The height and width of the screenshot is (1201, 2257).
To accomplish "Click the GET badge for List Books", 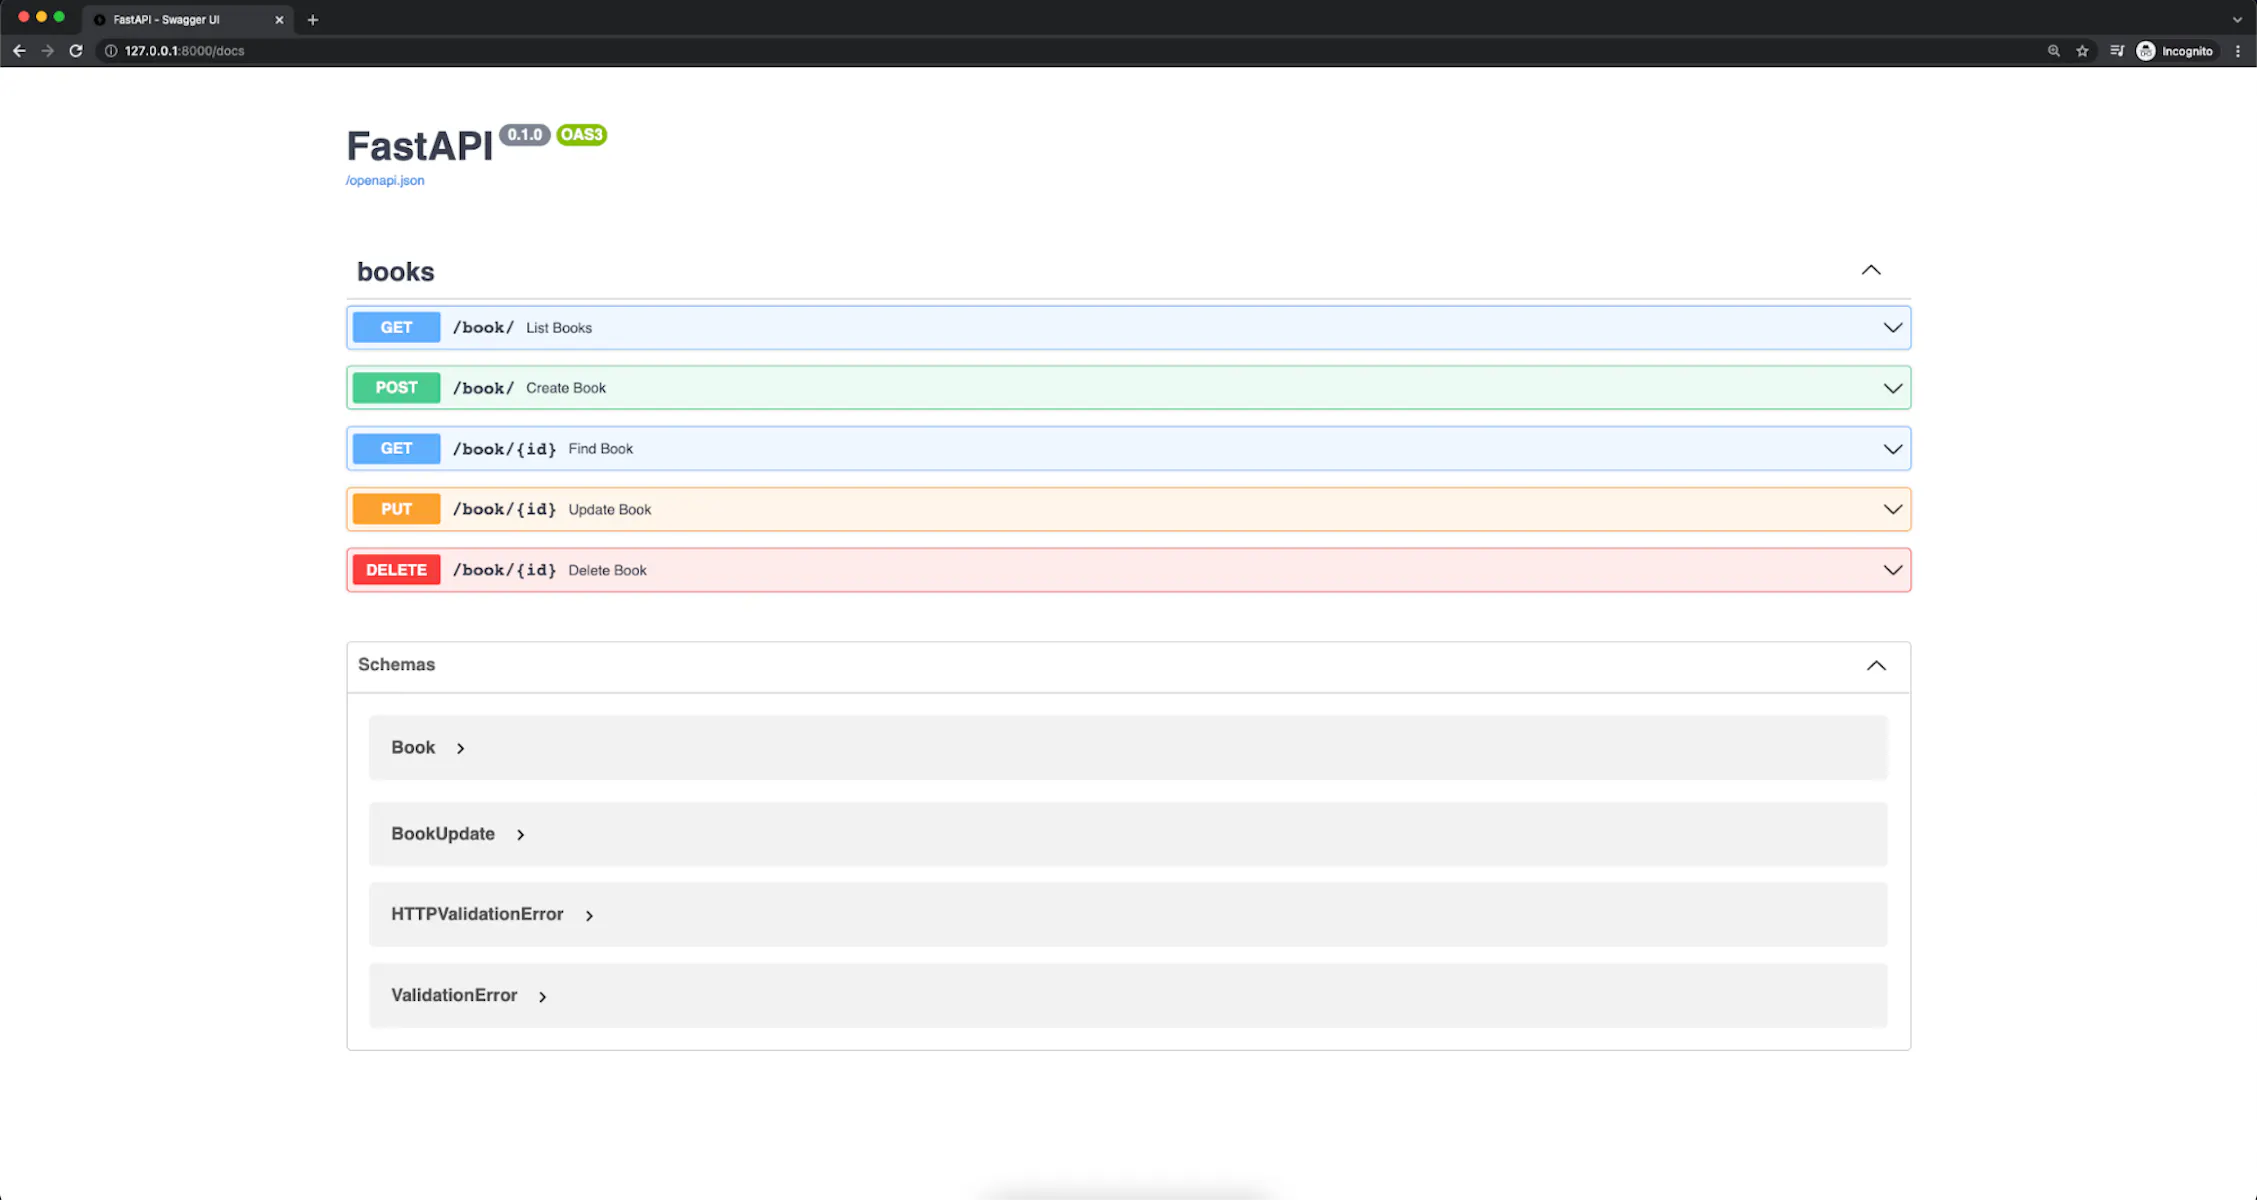I will click(x=396, y=327).
